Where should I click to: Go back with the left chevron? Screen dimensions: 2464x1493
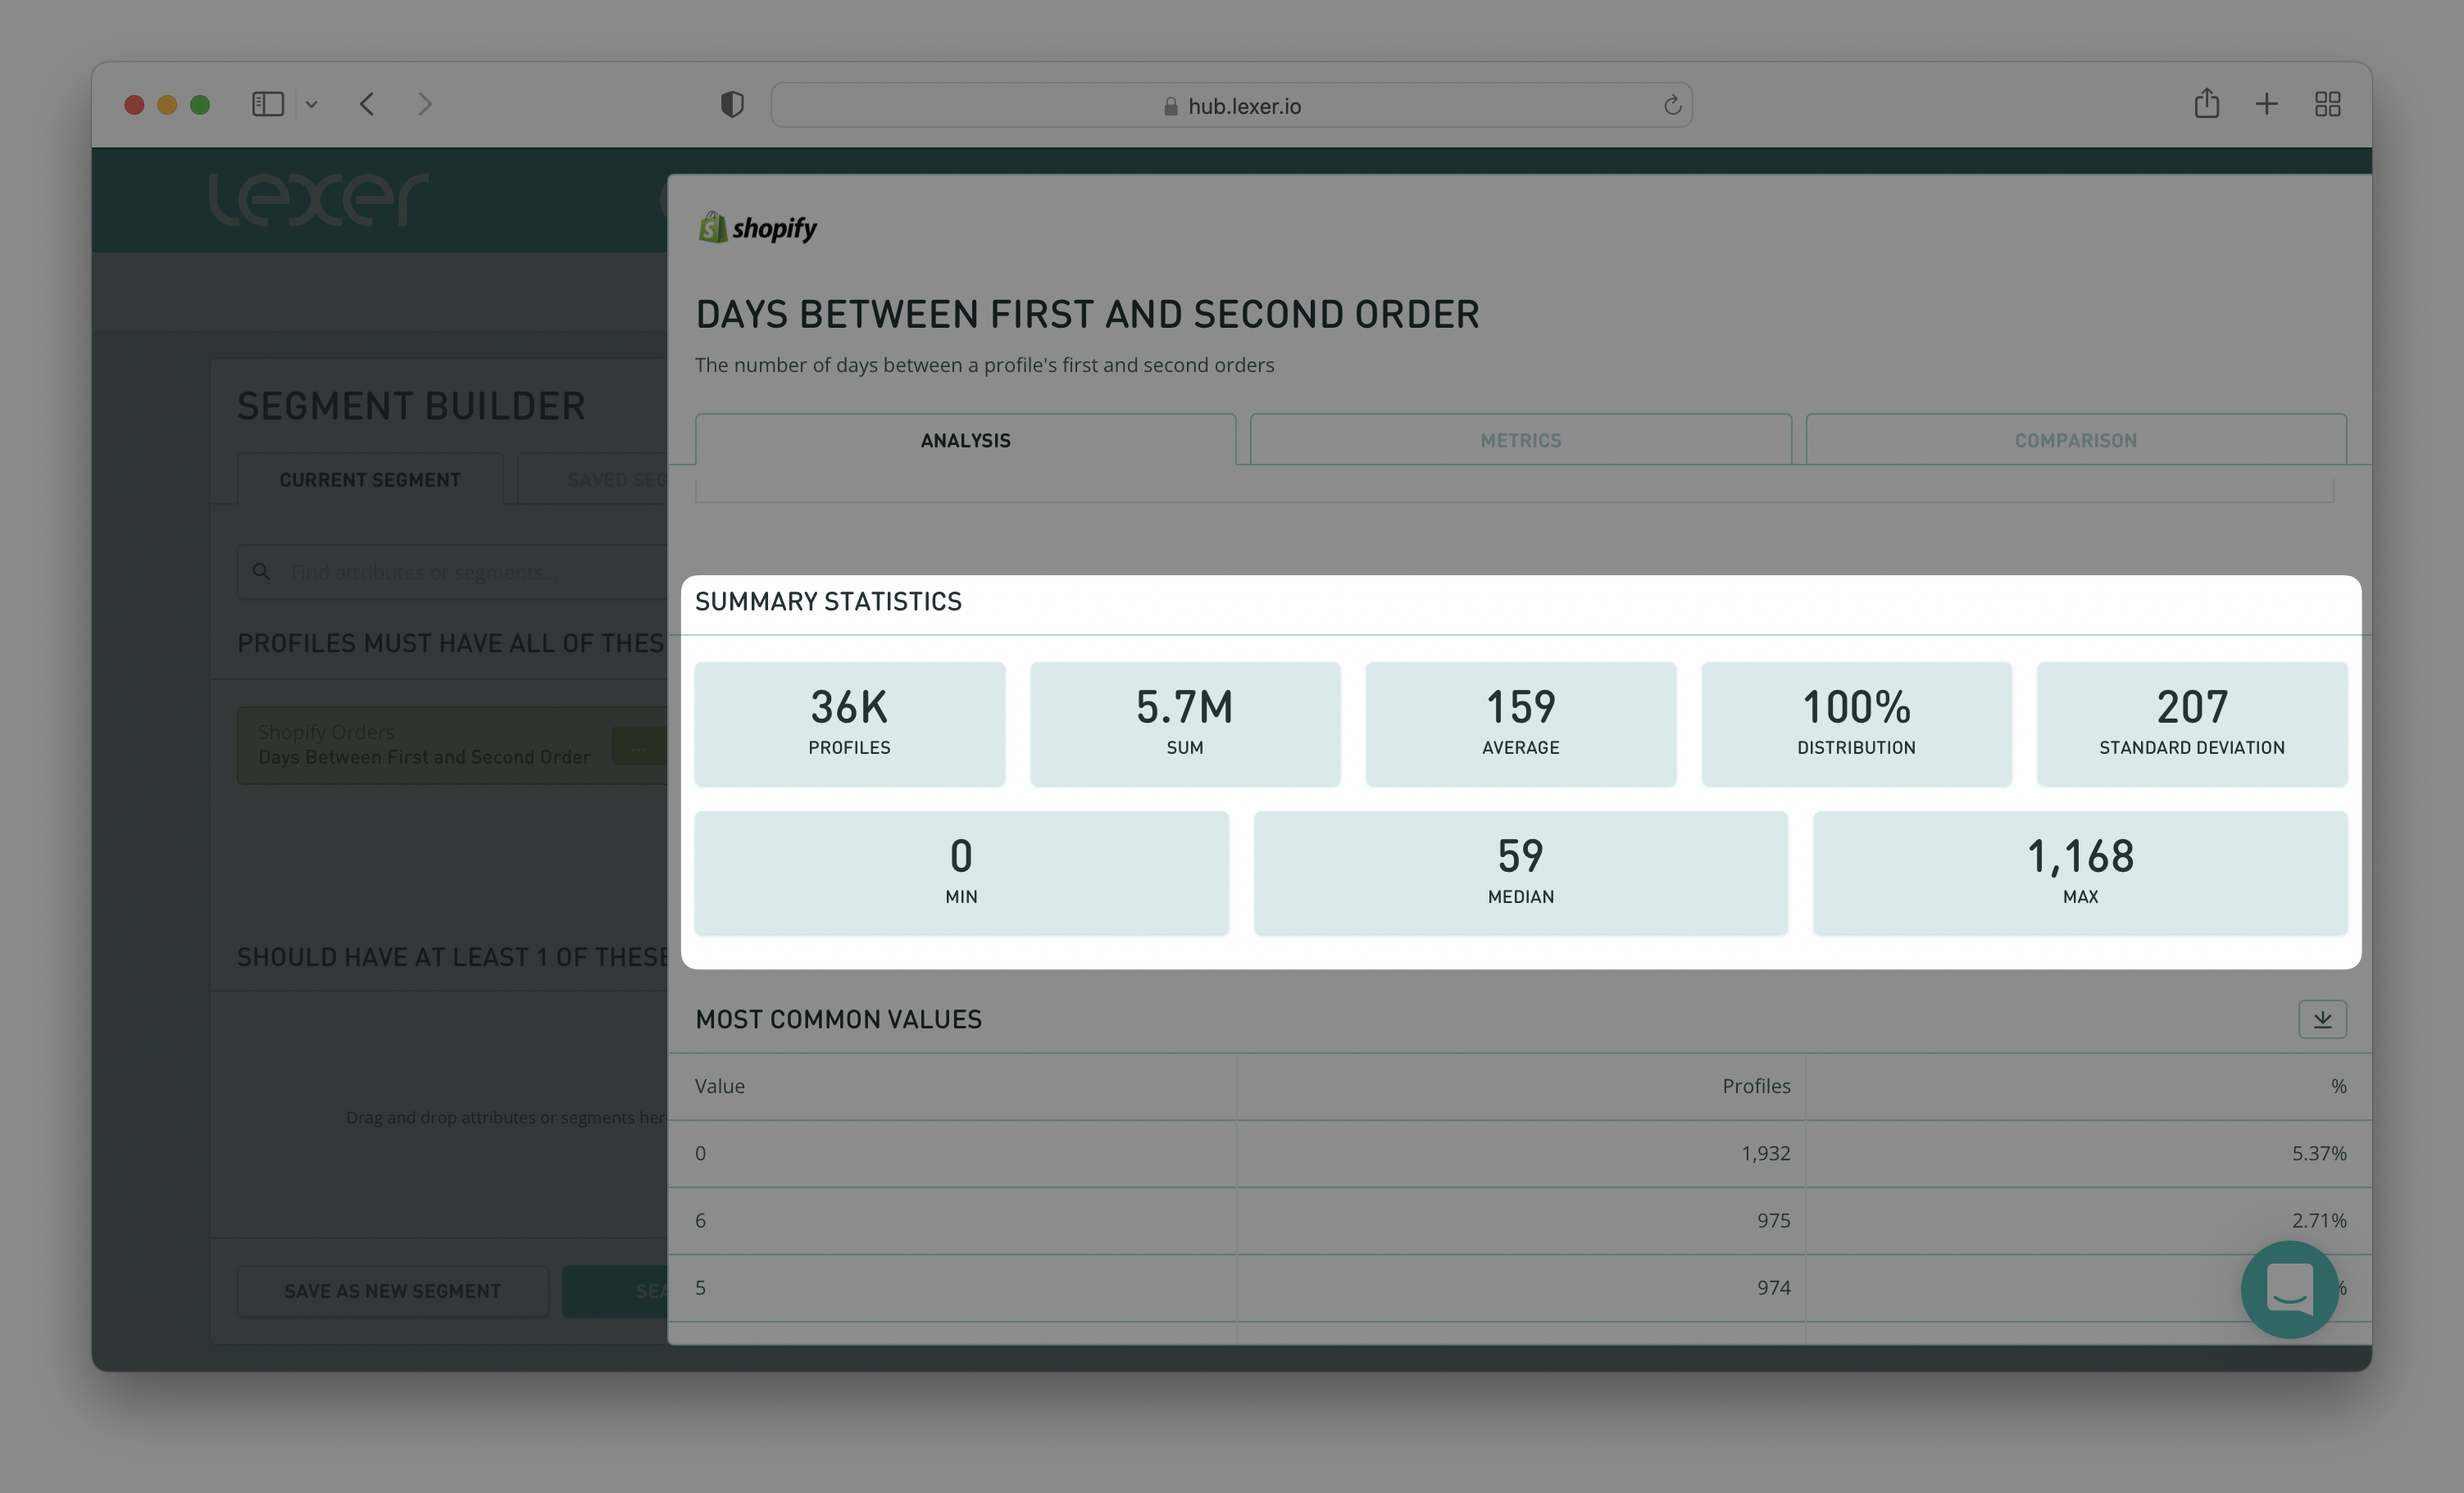click(367, 104)
